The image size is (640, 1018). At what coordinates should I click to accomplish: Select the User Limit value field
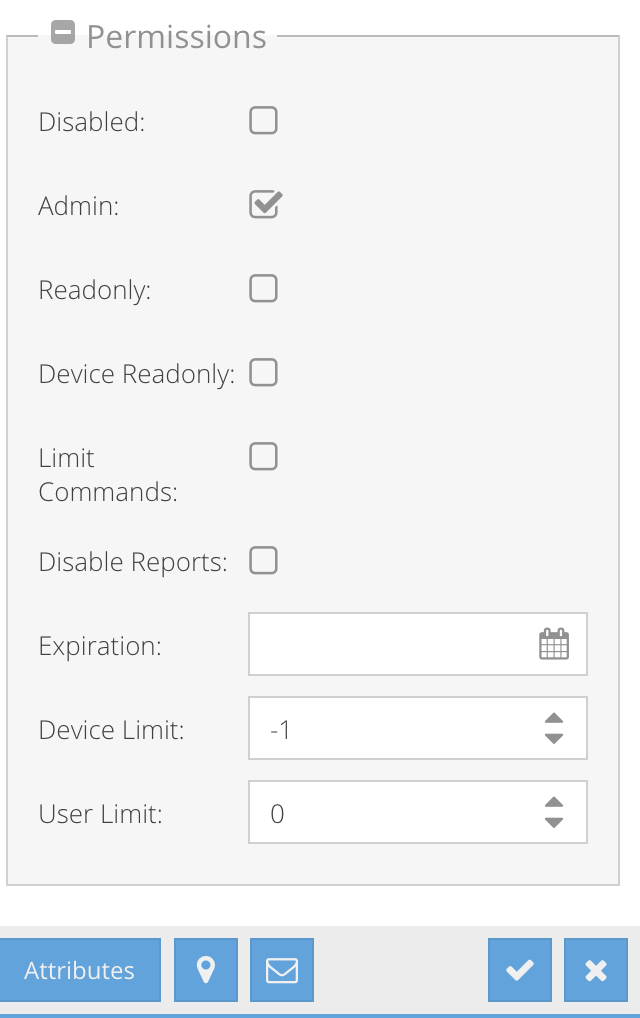pyautogui.click(x=400, y=812)
